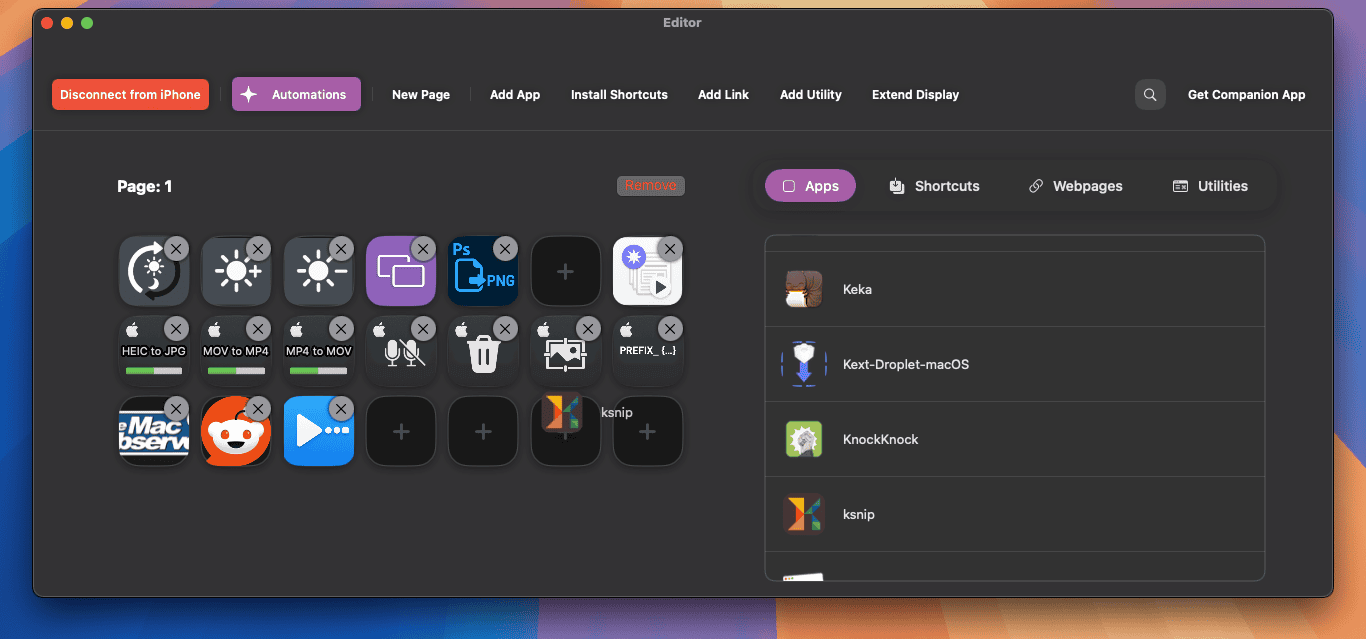Select the purple screen mirroring tile

[401, 270]
